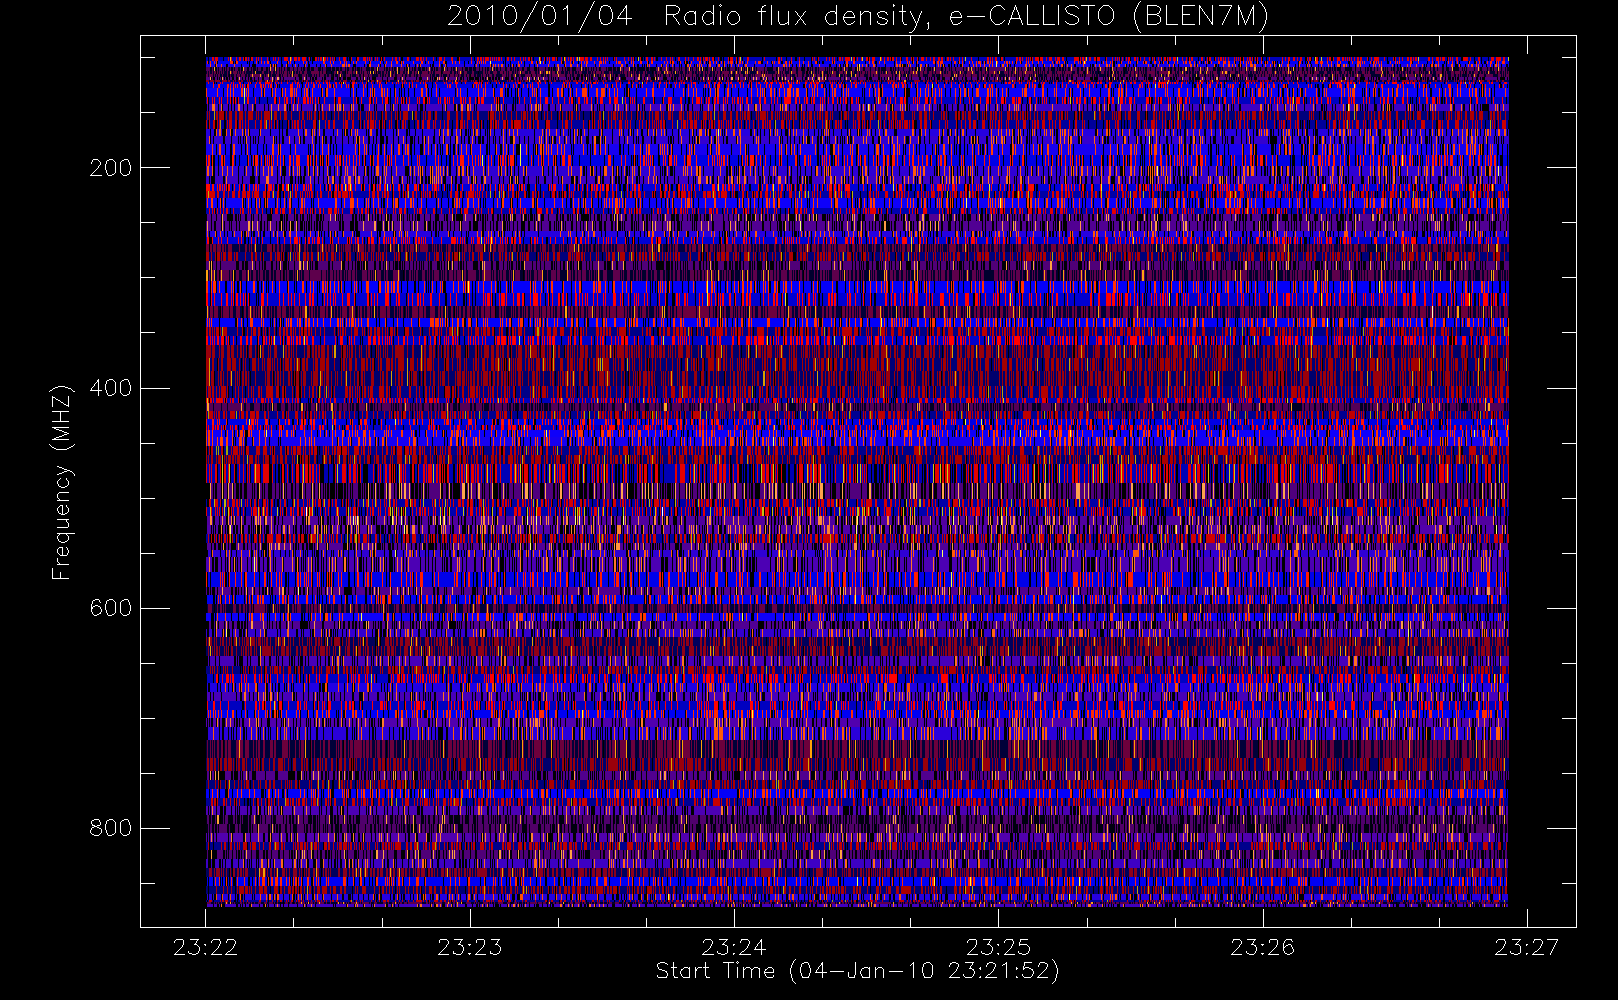
Task: Click the "Frequency (MHZ)" axis label
Action: click(x=62, y=482)
